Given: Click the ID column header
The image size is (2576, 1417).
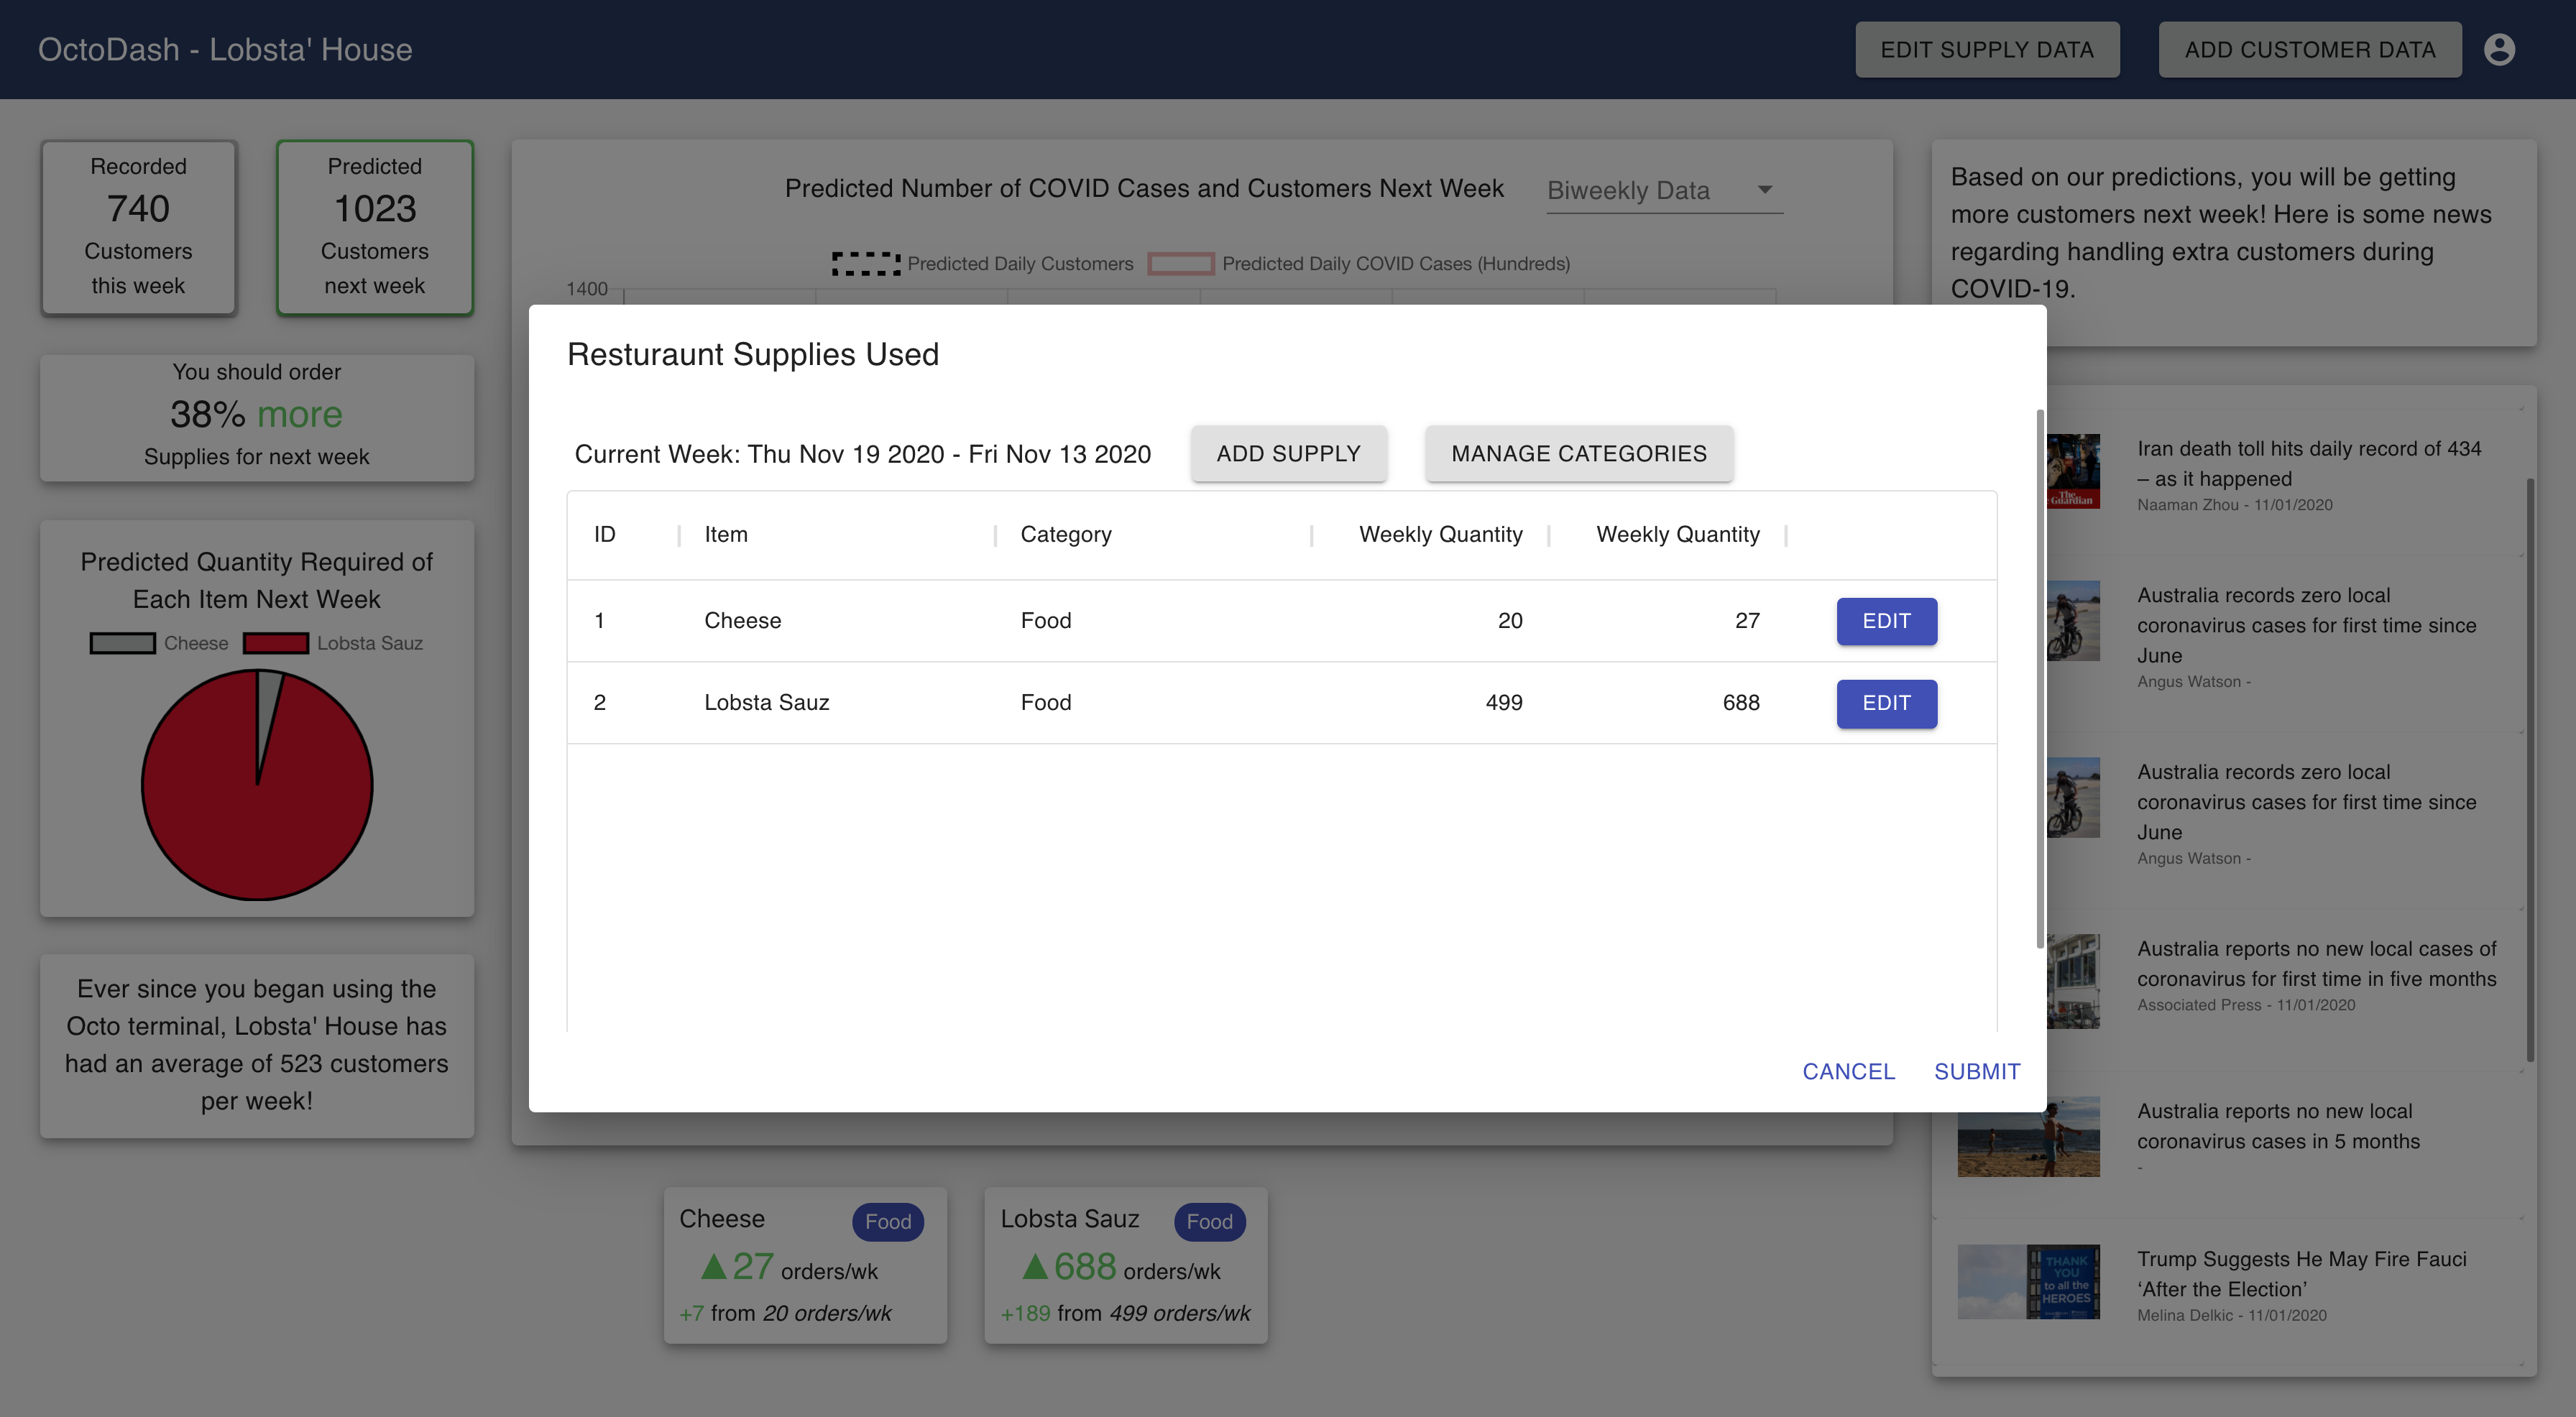Looking at the screenshot, I should click(604, 534).
